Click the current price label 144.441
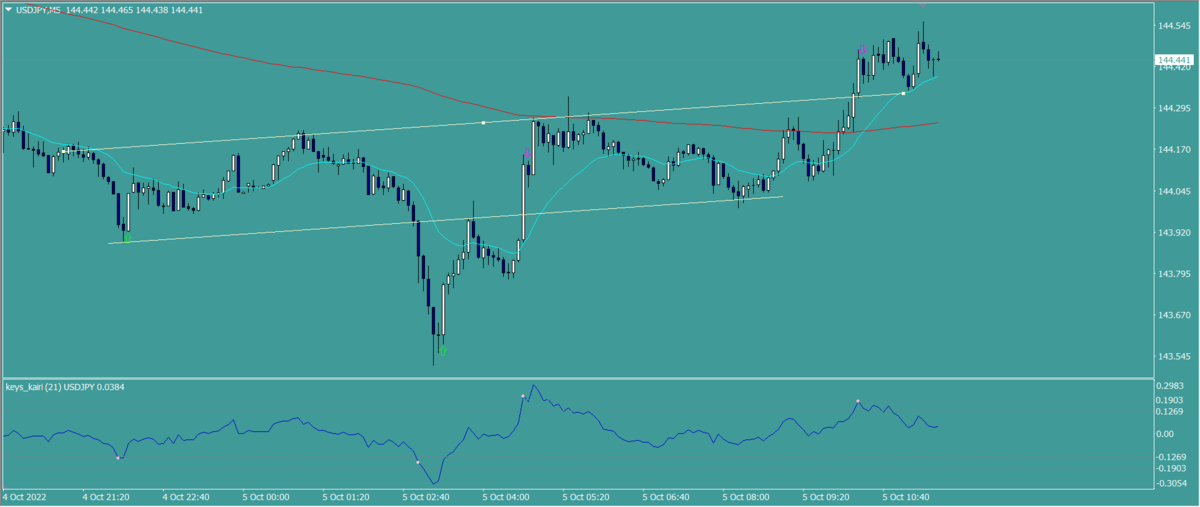Viewport: 1200px width, 507px height. tap(1173, 62)
